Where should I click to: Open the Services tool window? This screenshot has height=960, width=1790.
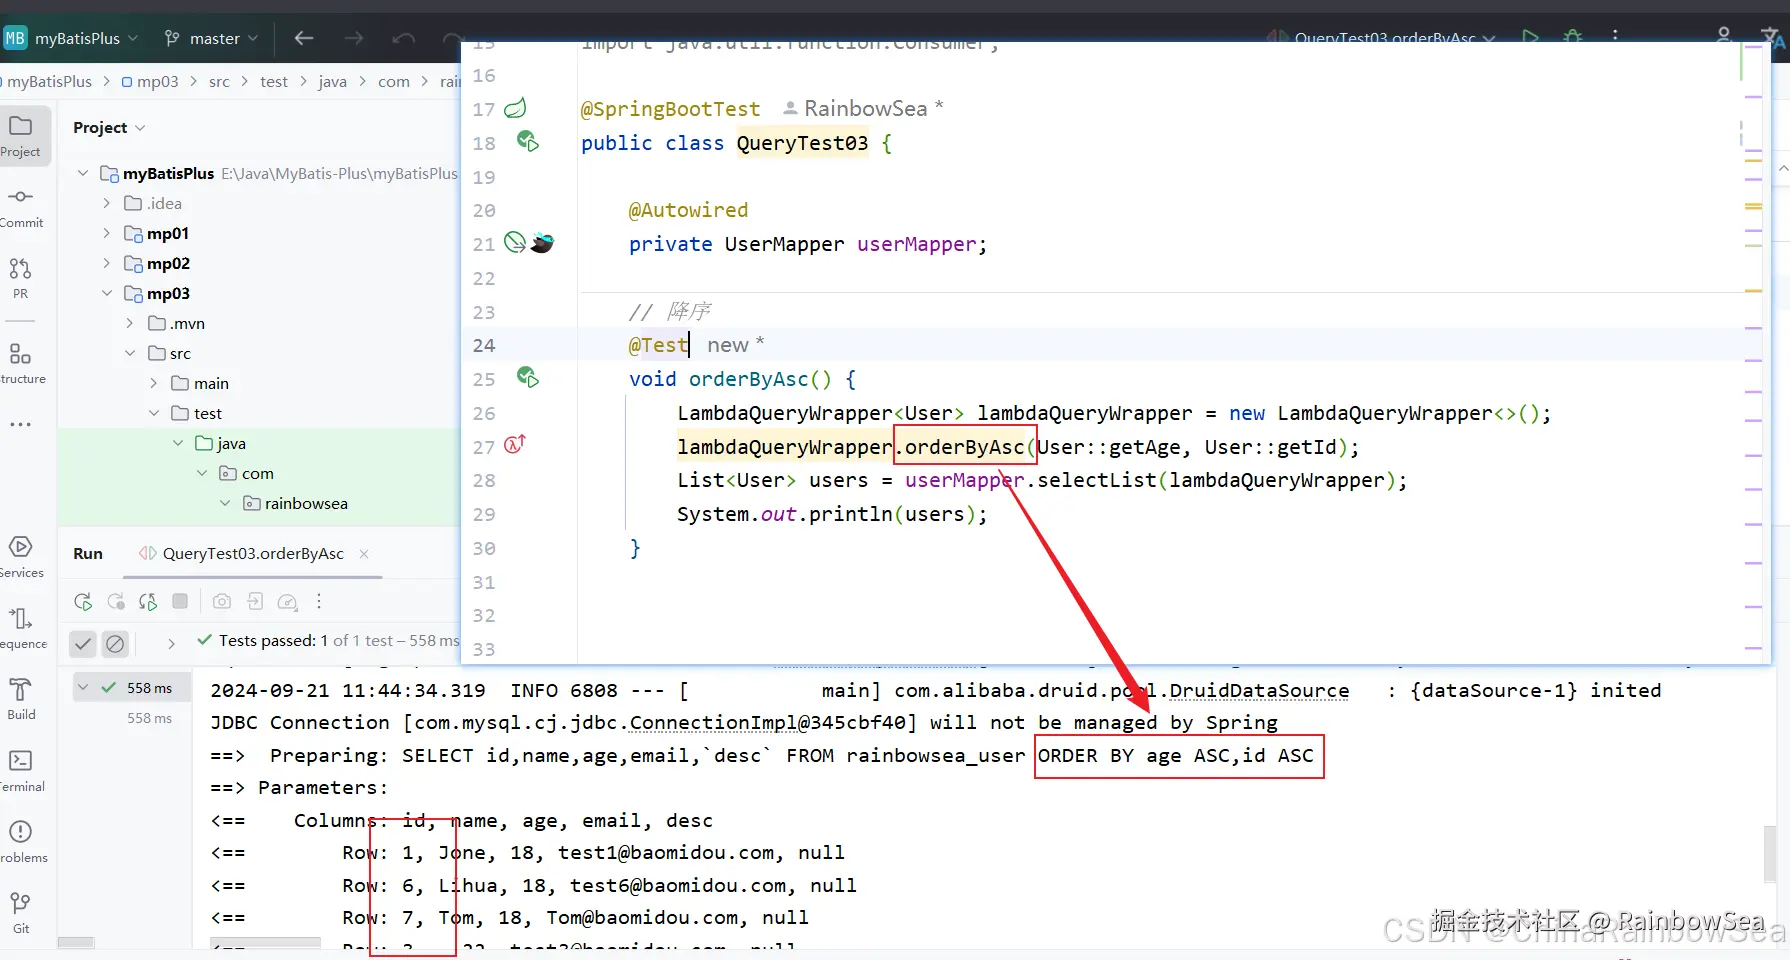click(x=21, y=557)
